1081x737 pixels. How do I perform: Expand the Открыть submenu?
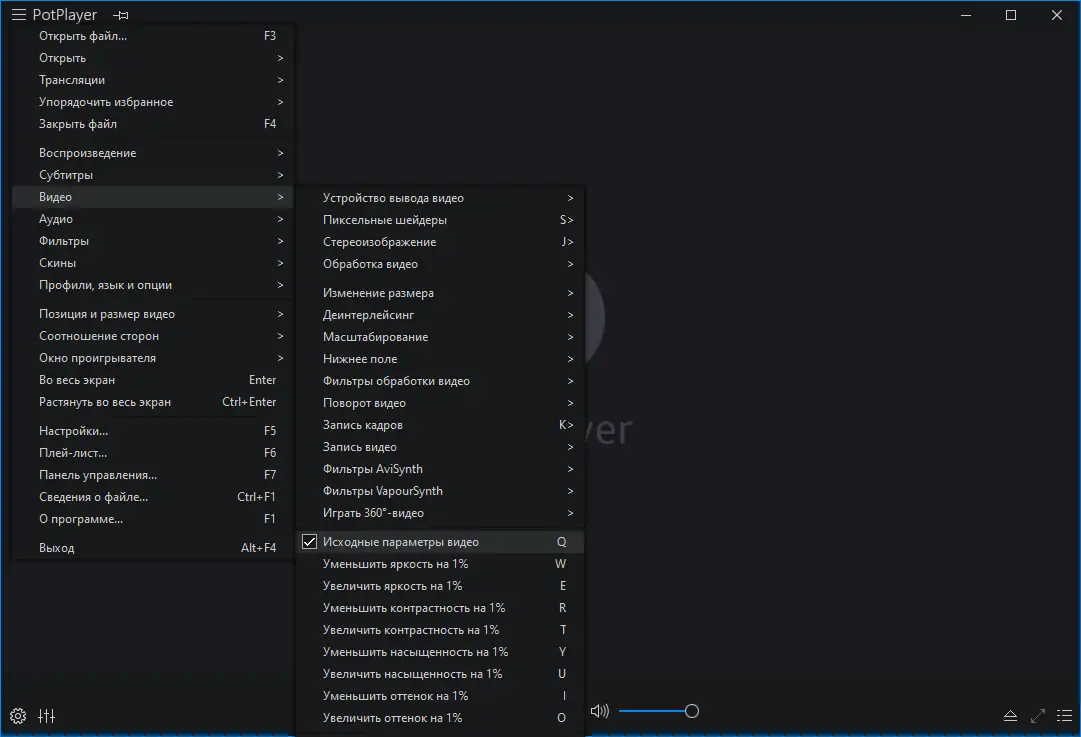click(153, 58)
